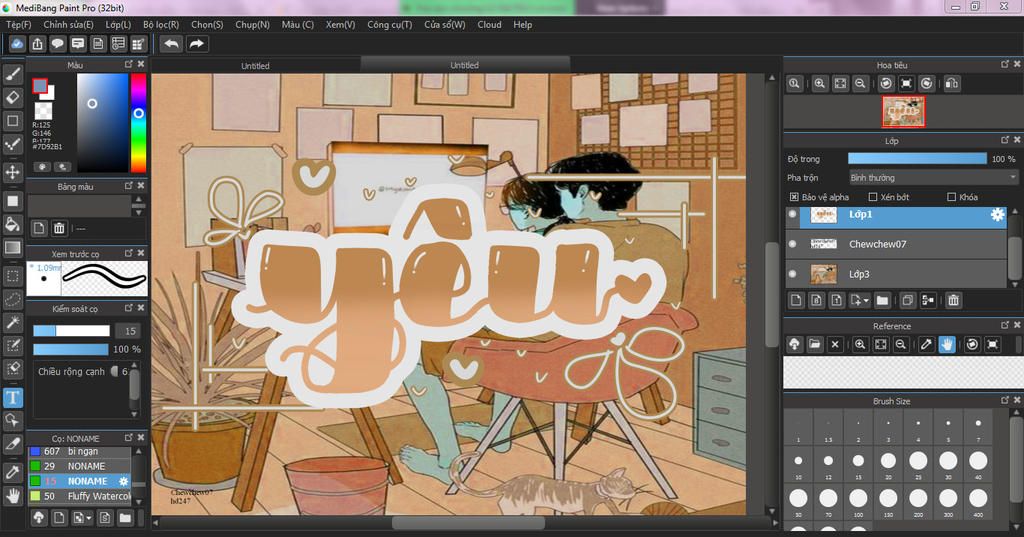1024x537 pixels.
Task: Open Bộ lọc(R) menu
Action: [161, 24]
